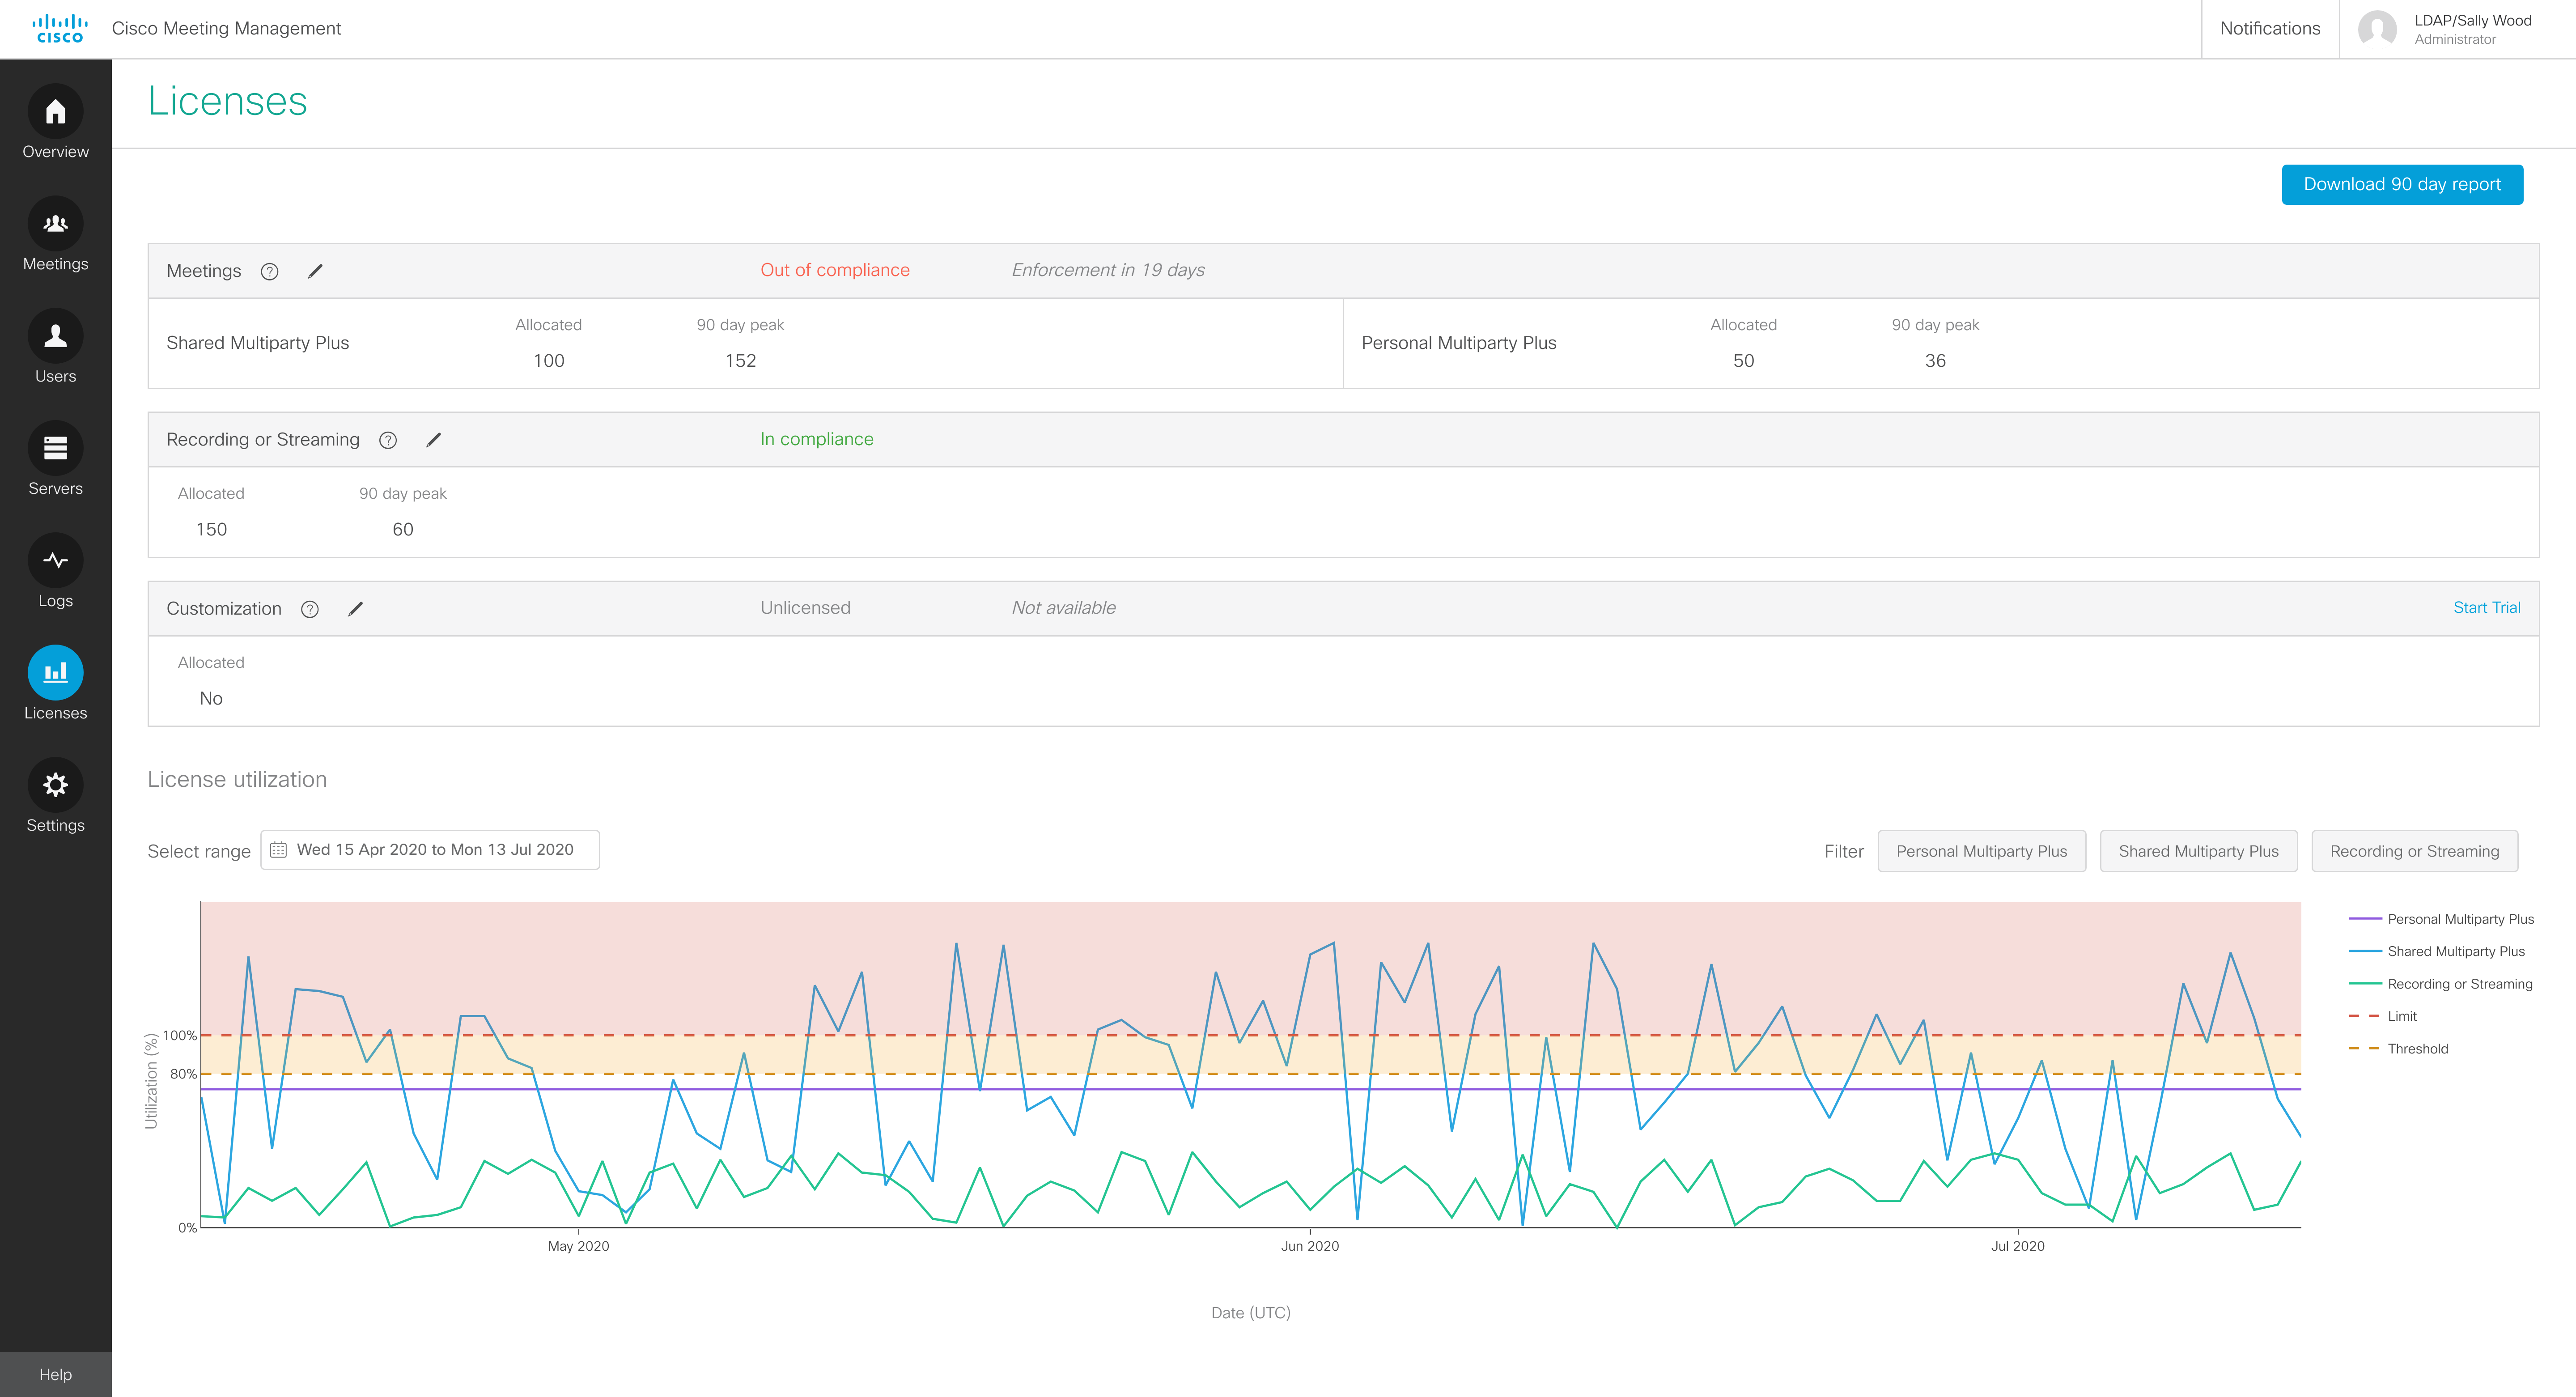
Task: Toggle Personal Multiparty Plus filter
Action: 1981,851
